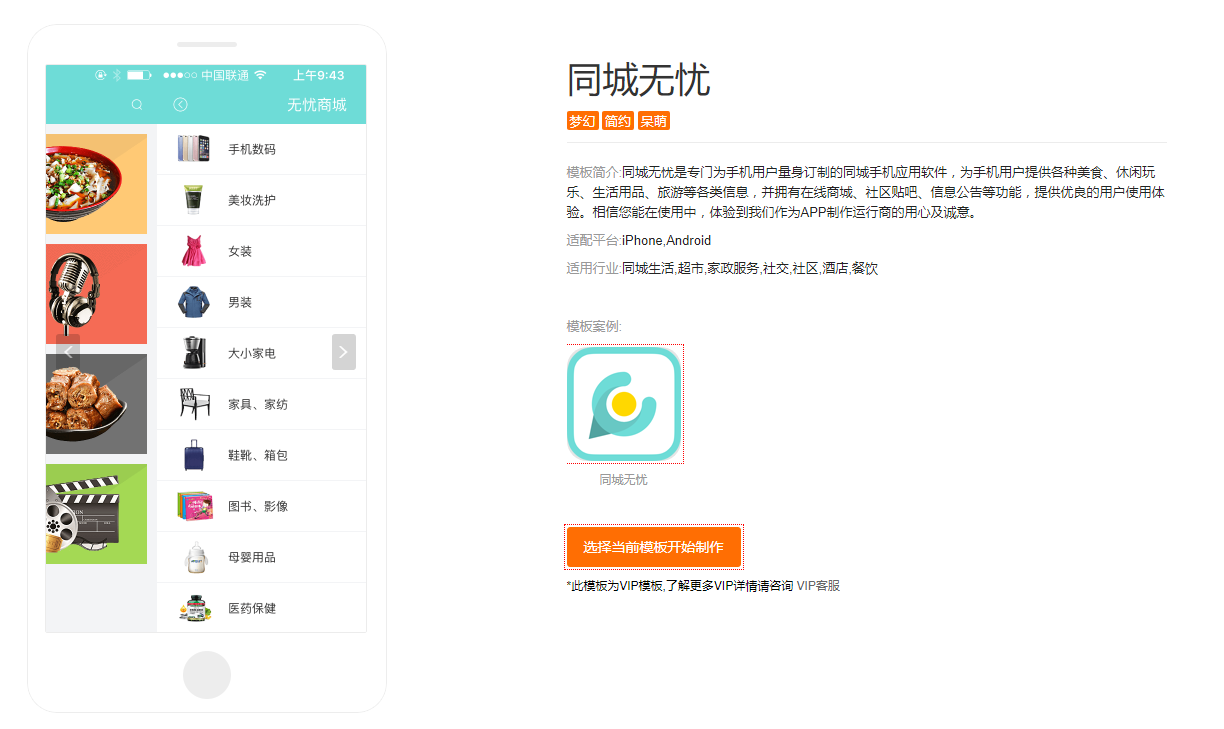Select the suitcase icon for 鞋靴、箱包
Screen dimensions: 1224x729
tap(192, 454)
